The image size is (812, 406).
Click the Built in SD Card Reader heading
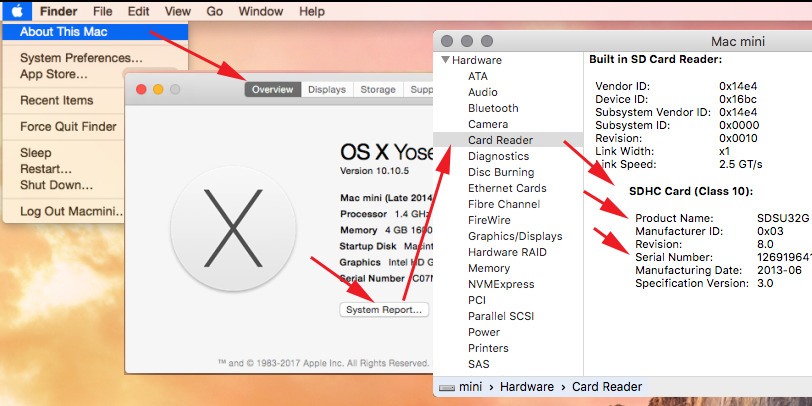(655, 60)
